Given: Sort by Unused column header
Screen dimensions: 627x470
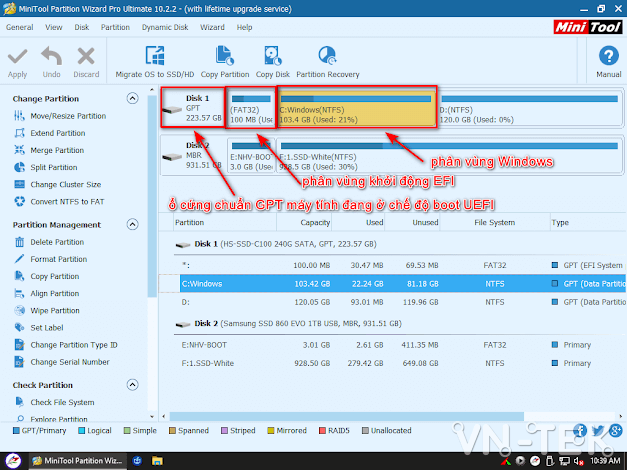Looking at the screenshot, I should point(412,222).
